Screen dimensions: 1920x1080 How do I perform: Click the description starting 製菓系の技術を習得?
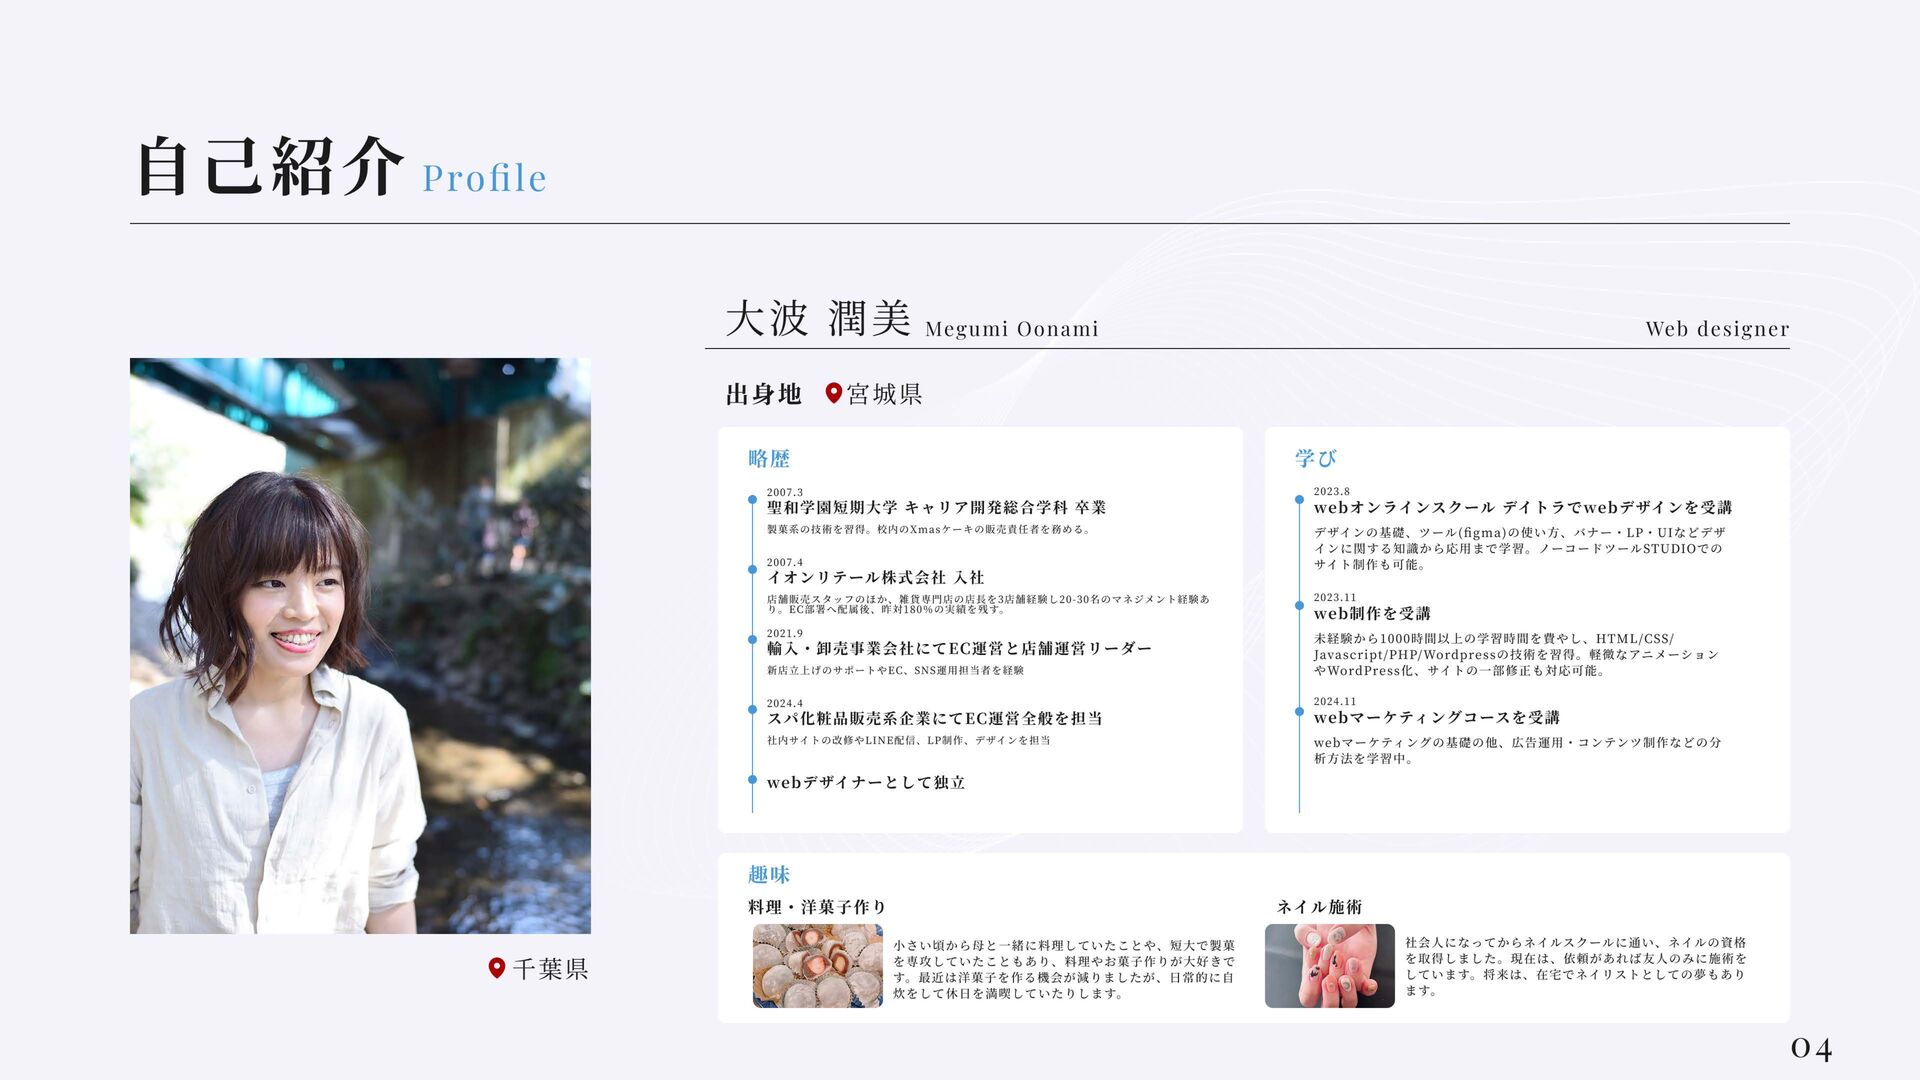[x=928, y=530]
